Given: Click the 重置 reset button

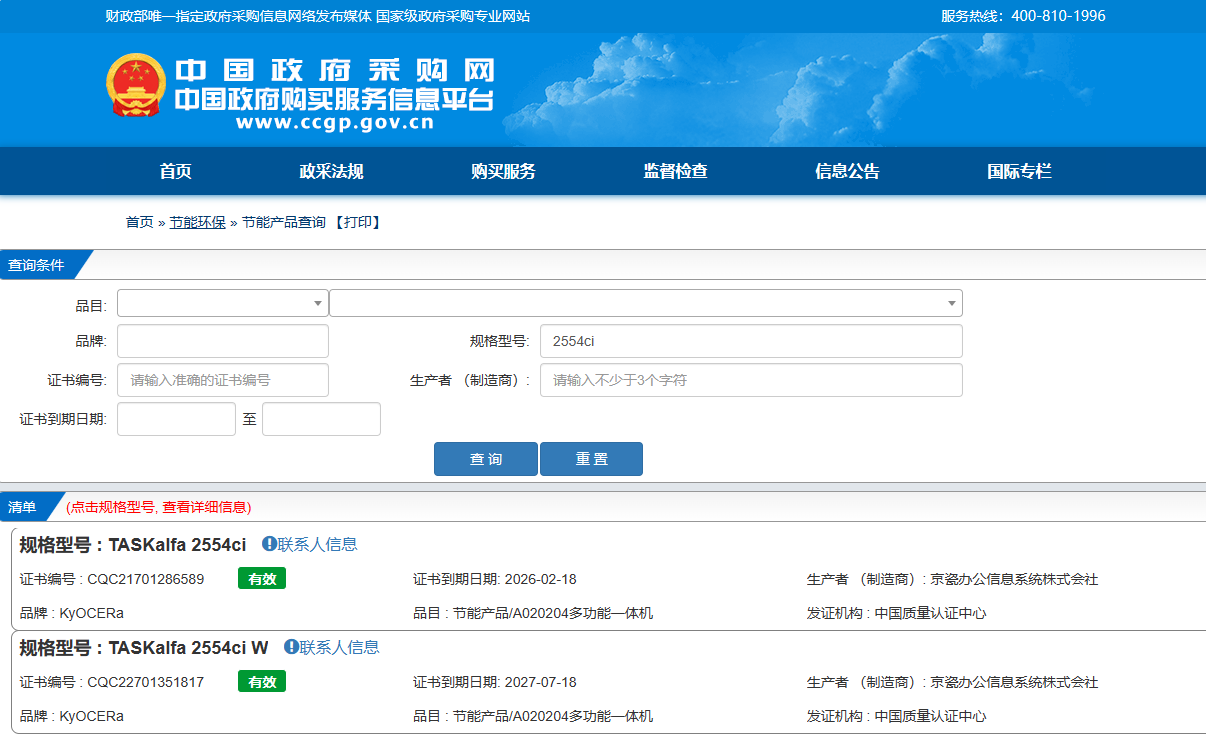Looking at the screenshot, I should [x=591, y=459].
